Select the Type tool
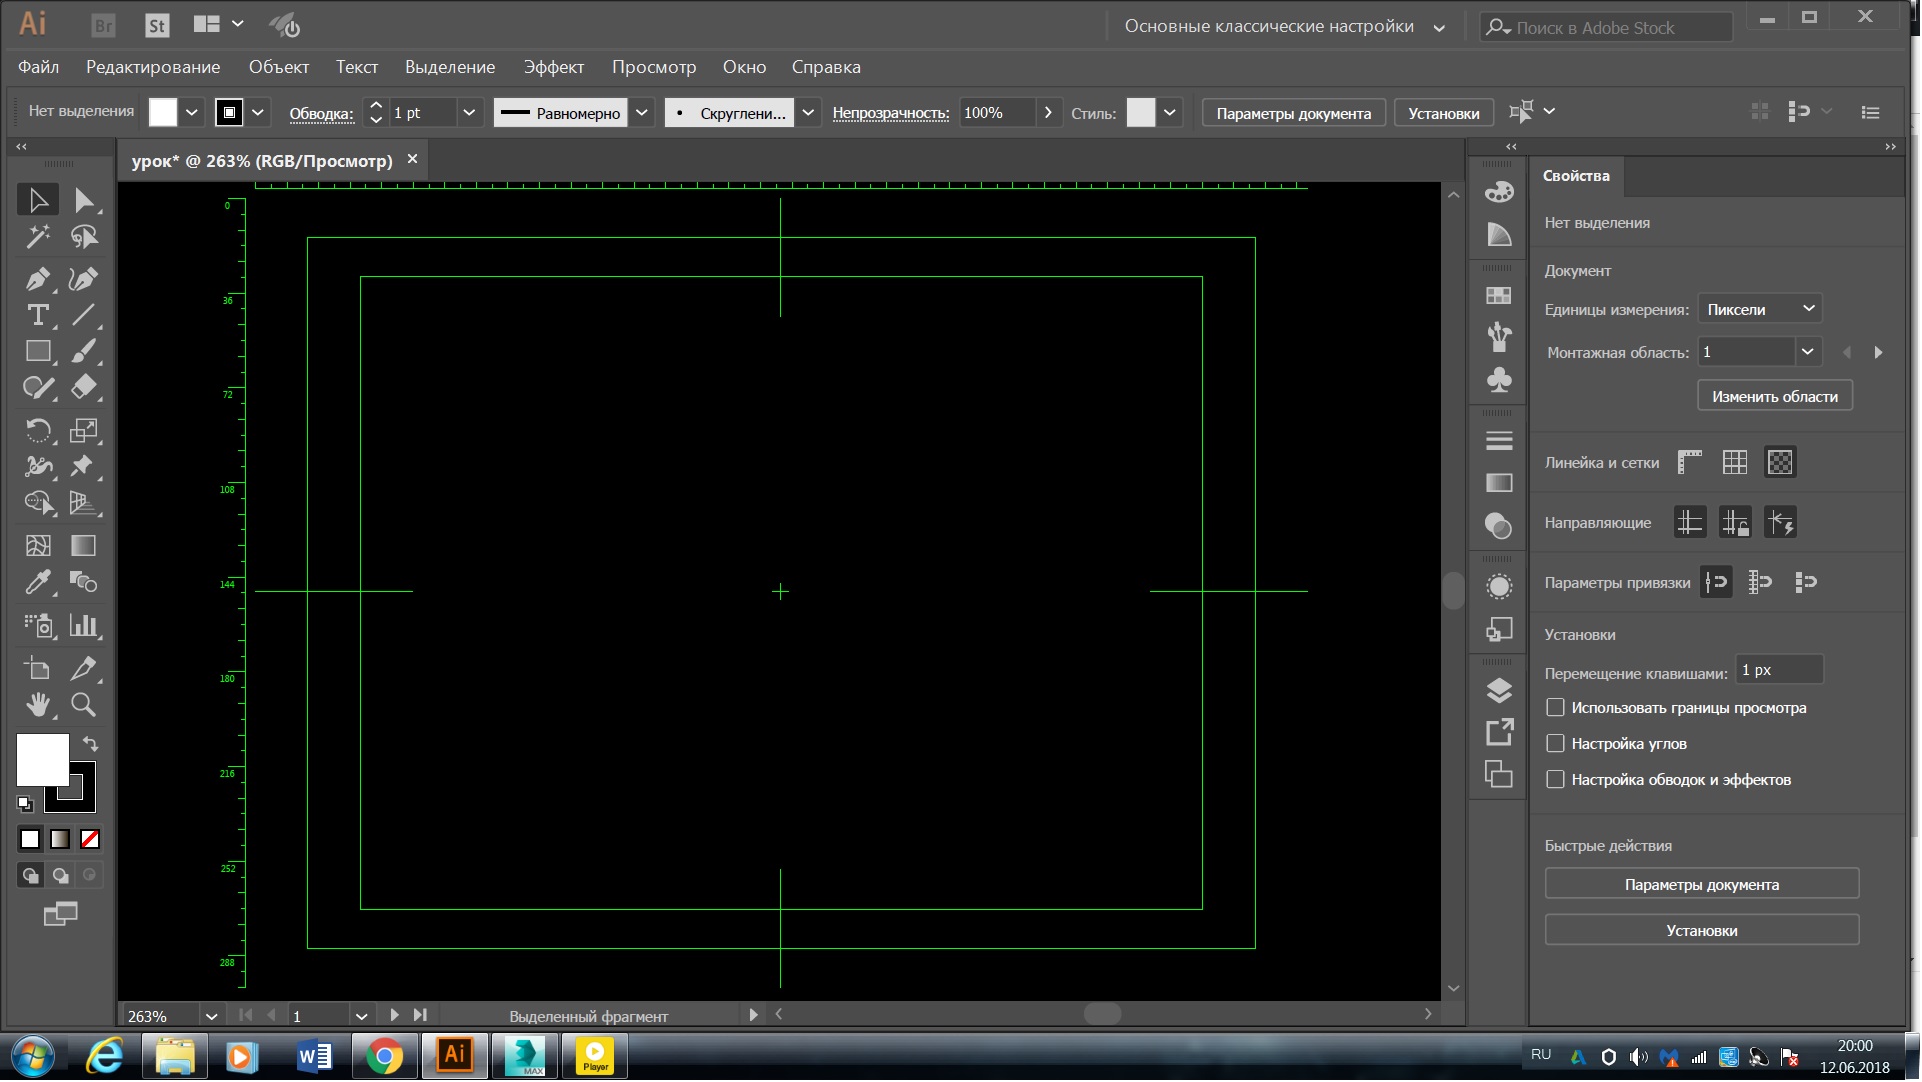The width and height of the screenshot is (1922, 1082). point(38,315)
